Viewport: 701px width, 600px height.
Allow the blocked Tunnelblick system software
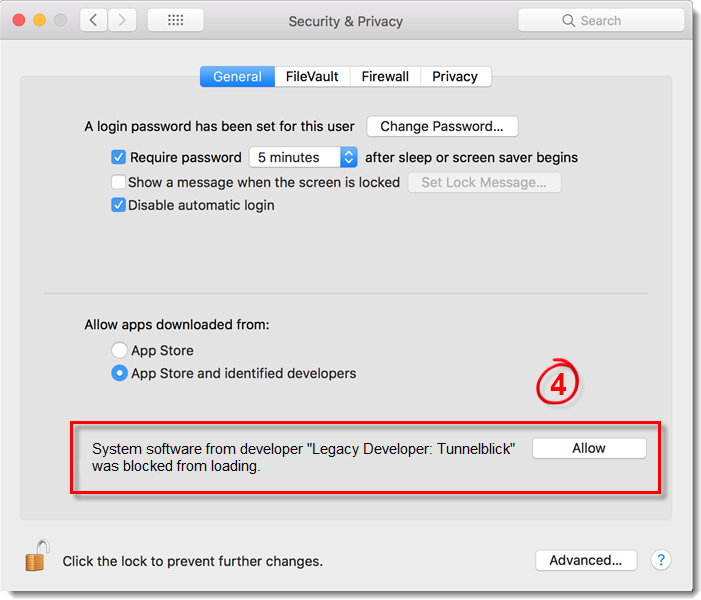tap(589, 448)
